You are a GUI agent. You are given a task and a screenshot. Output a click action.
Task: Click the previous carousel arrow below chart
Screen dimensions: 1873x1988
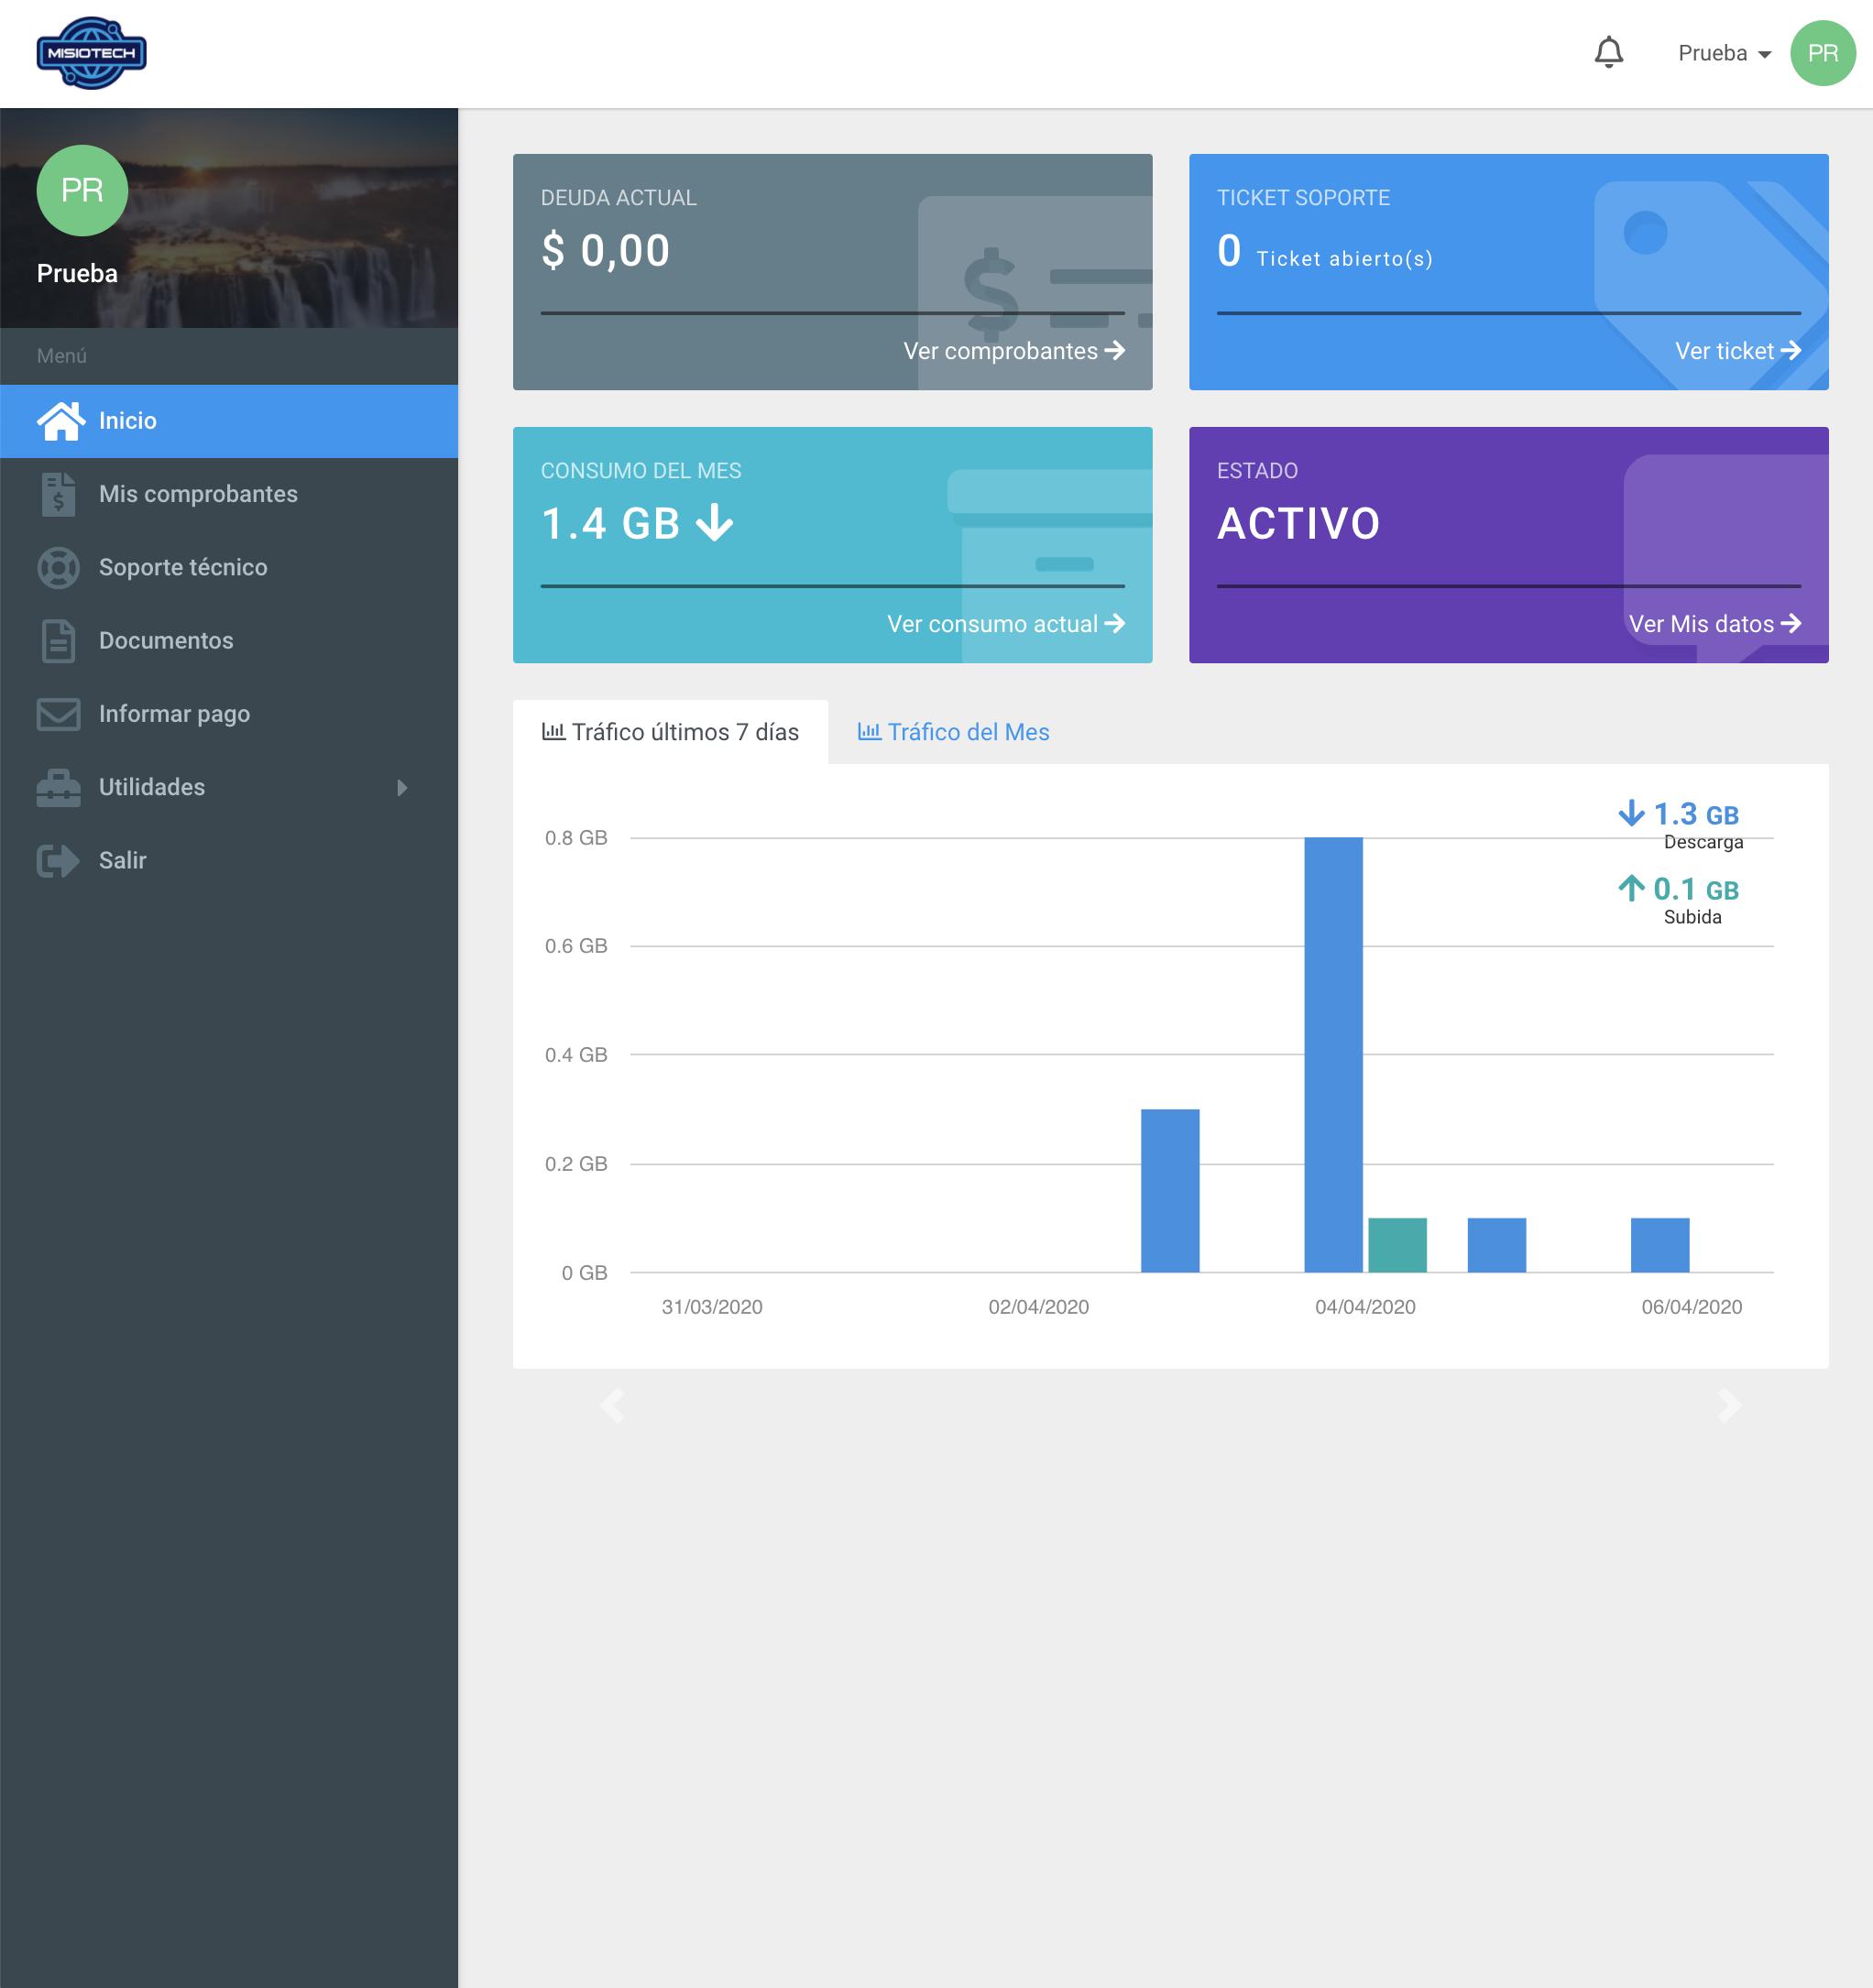tap(613, 1405)
